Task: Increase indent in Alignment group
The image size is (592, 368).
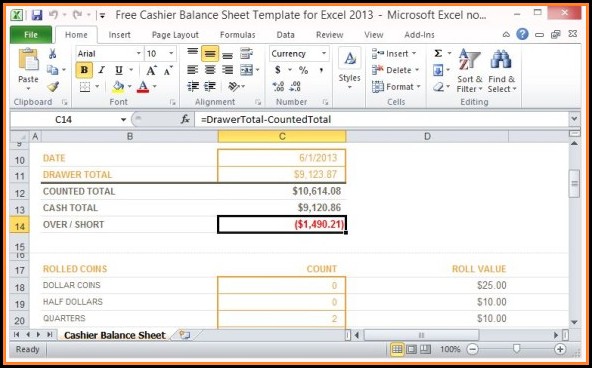Action: tap(210, 87)
